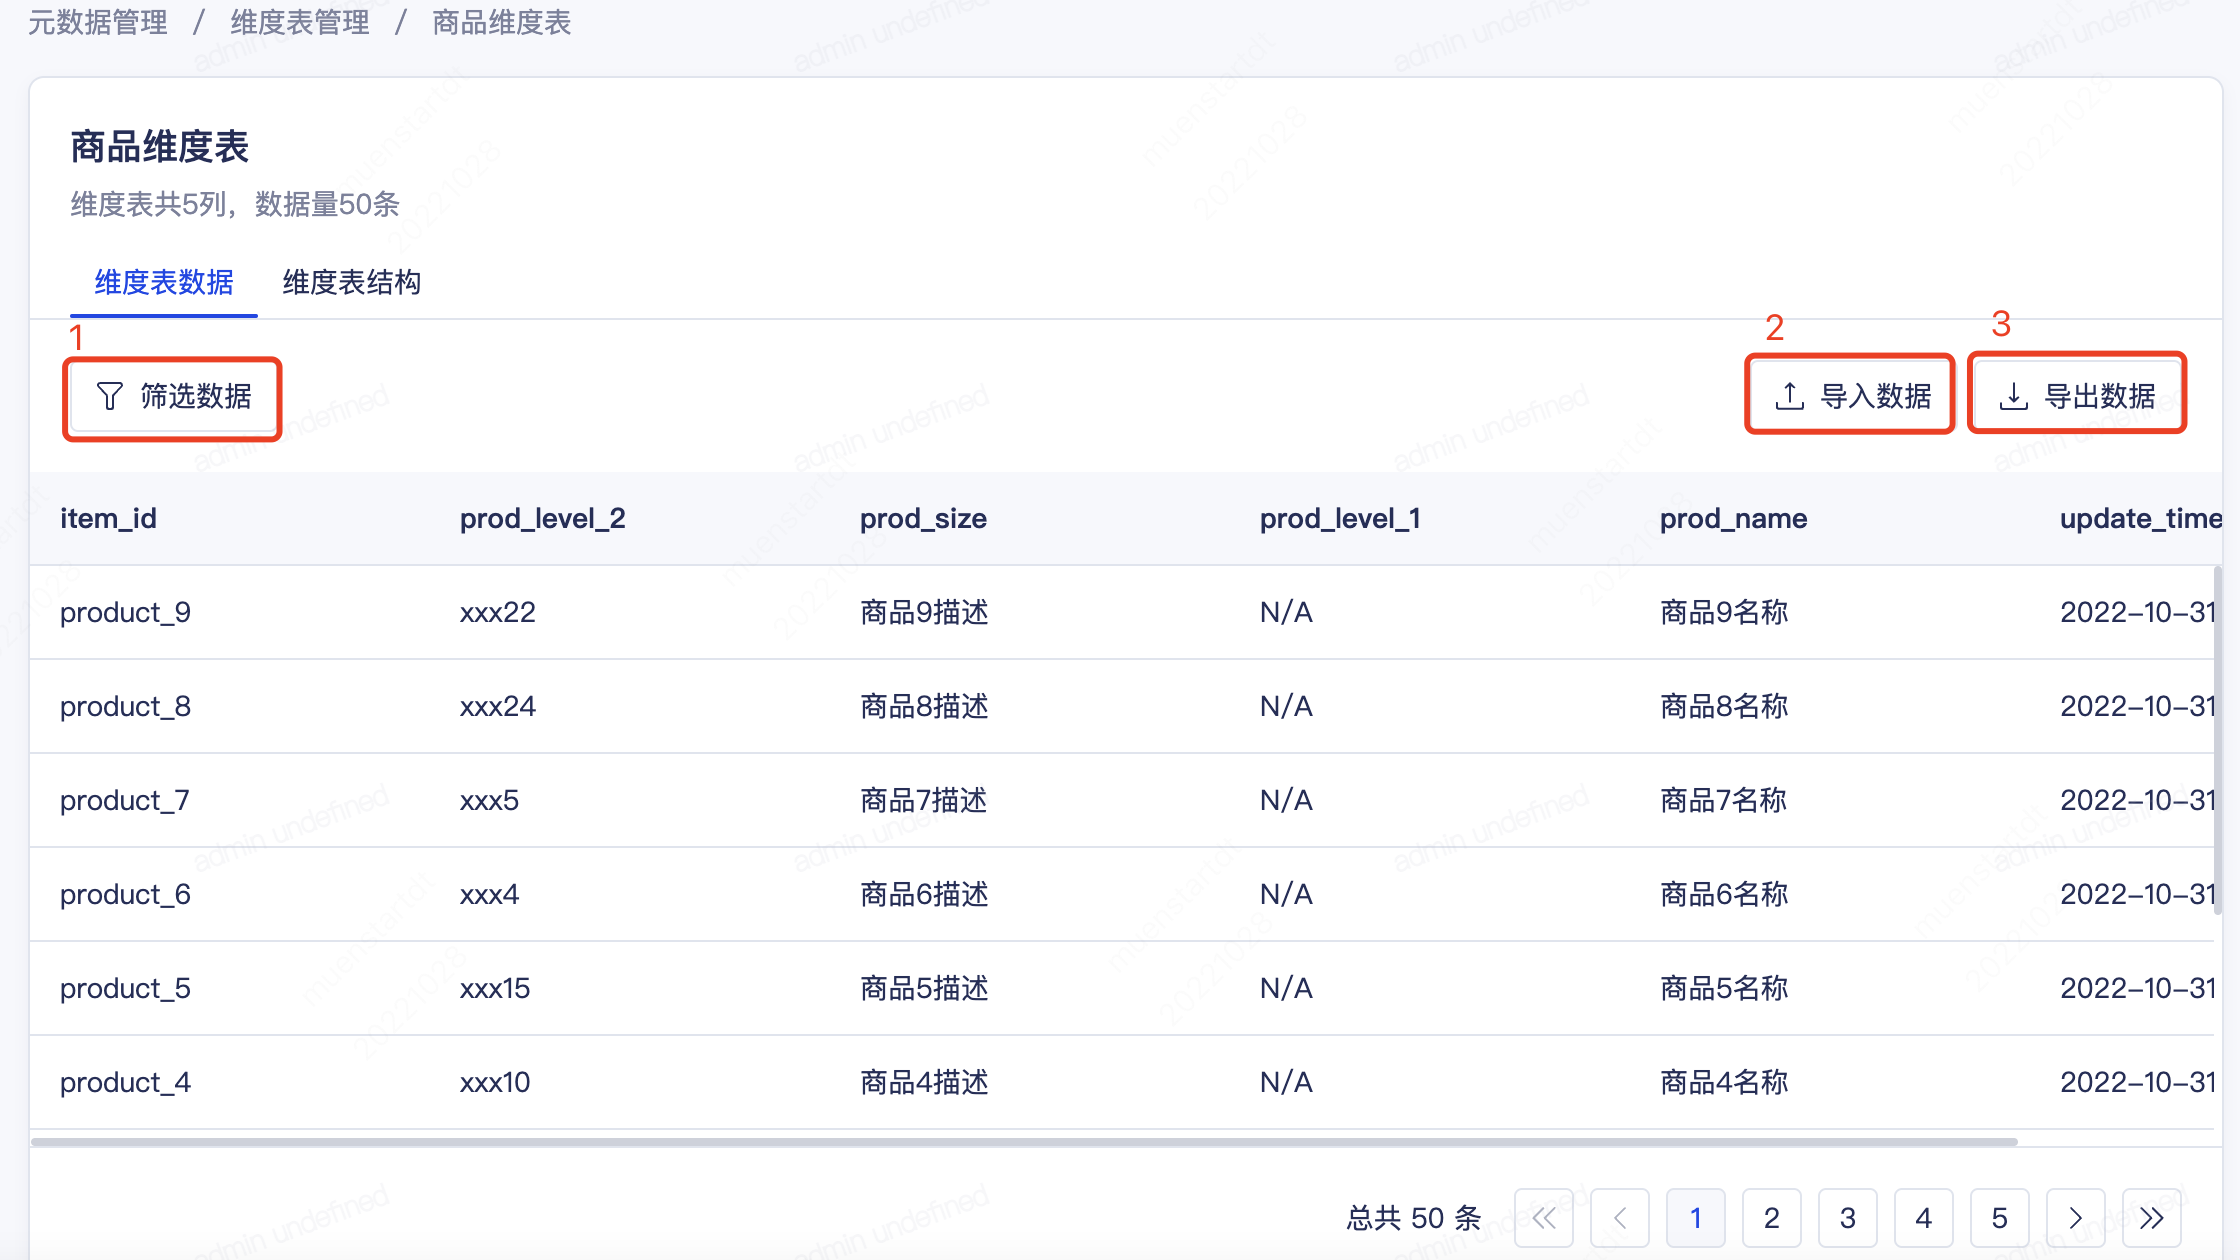Click the 商品7描述 cell
This screenshot has width=2240, height=1260.
click(924, 800)
